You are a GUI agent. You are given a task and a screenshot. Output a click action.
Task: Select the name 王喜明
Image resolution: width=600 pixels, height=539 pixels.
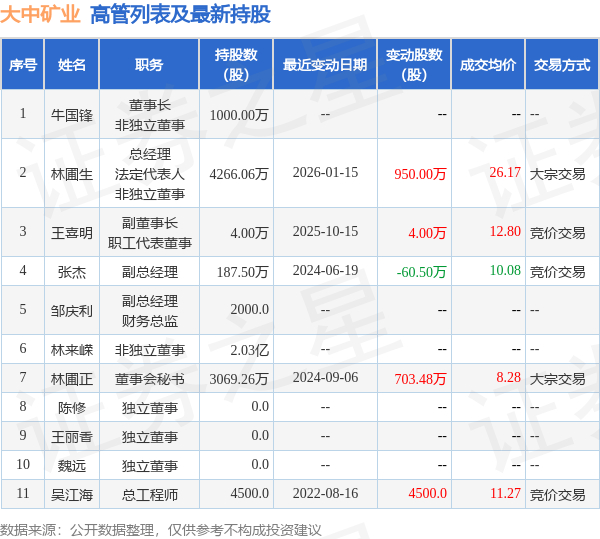[72, 233]
